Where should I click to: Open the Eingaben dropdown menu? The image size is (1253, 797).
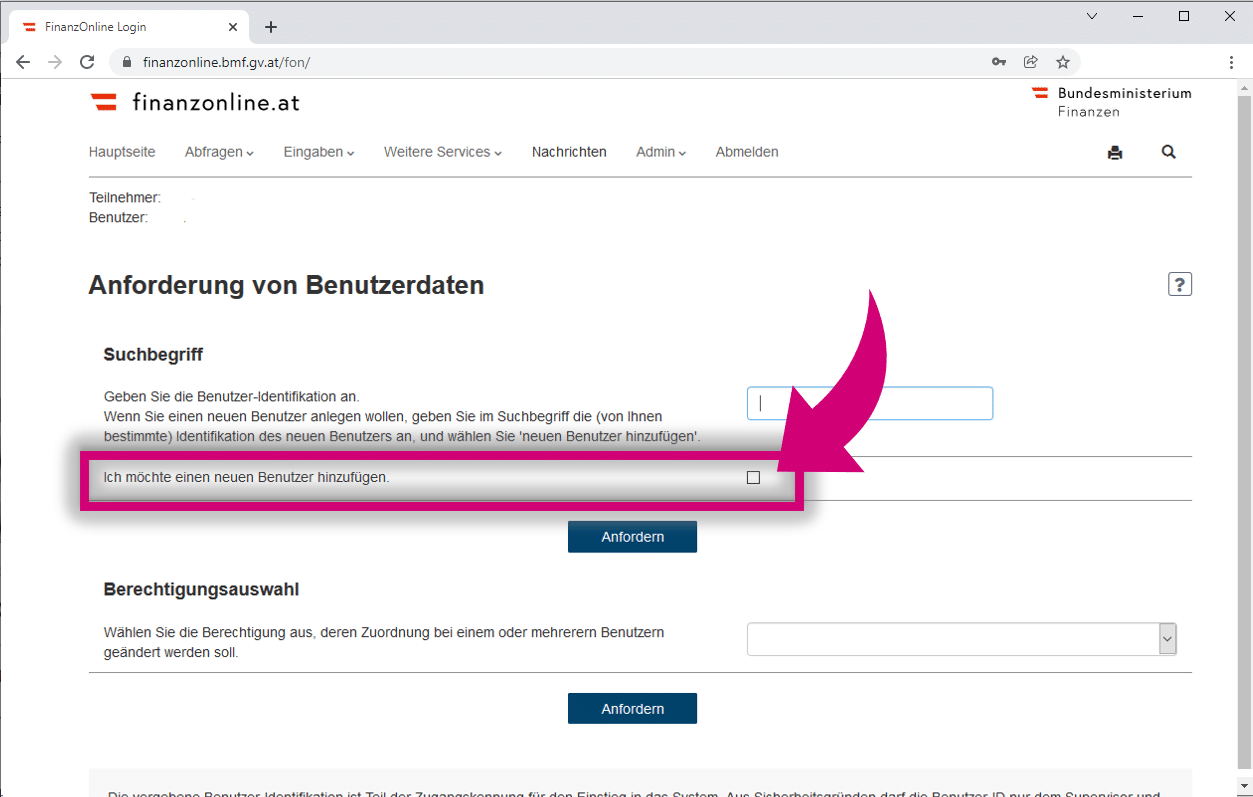(319, 152)
